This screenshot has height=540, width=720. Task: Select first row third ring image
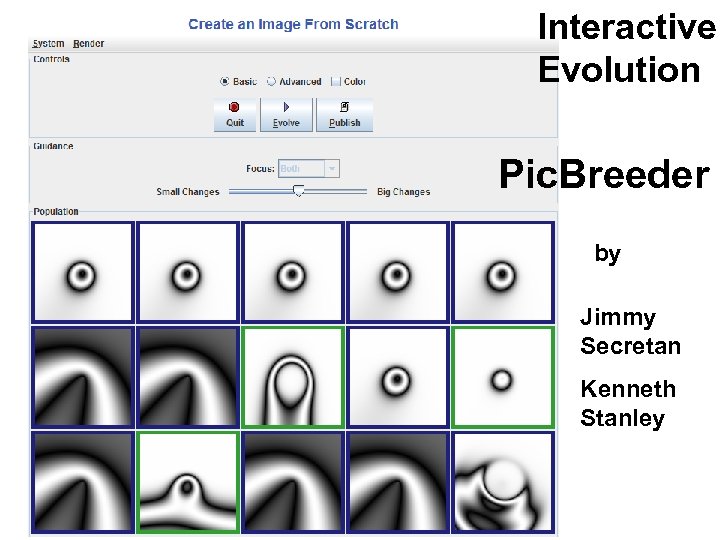click(x=292, y=272)
